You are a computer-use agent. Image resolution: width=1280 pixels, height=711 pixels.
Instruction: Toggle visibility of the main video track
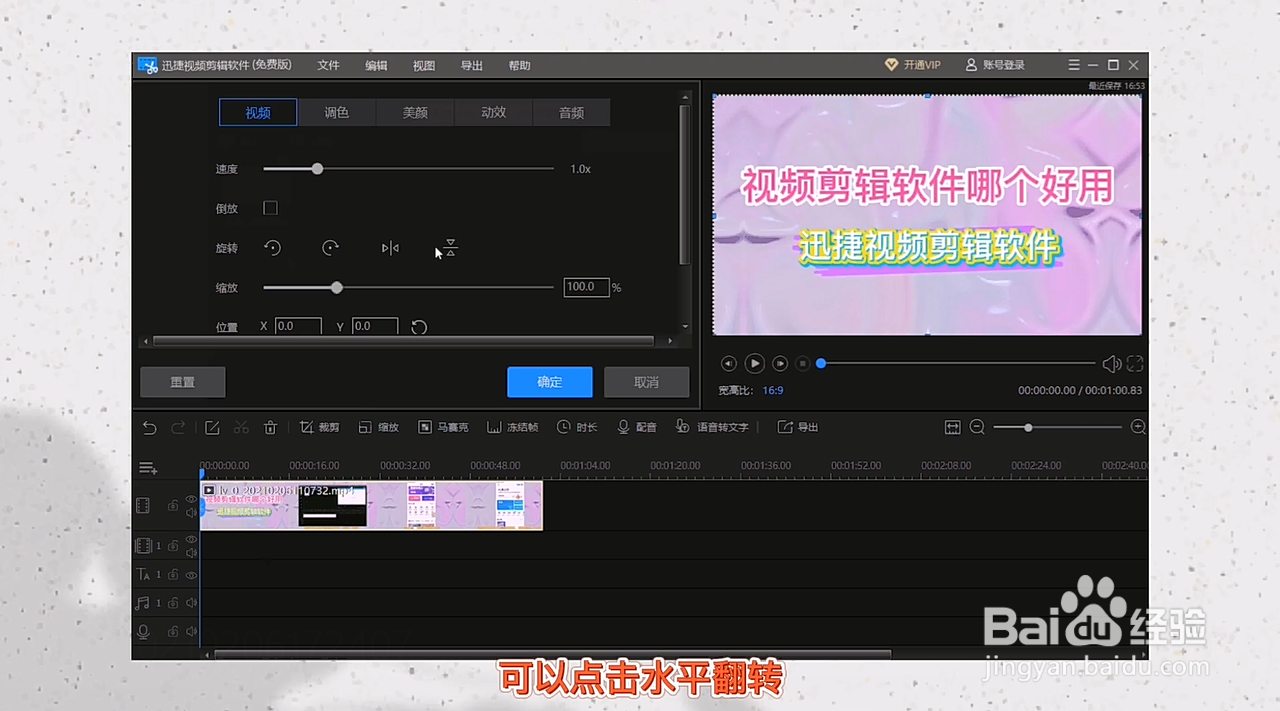point(191,499)
